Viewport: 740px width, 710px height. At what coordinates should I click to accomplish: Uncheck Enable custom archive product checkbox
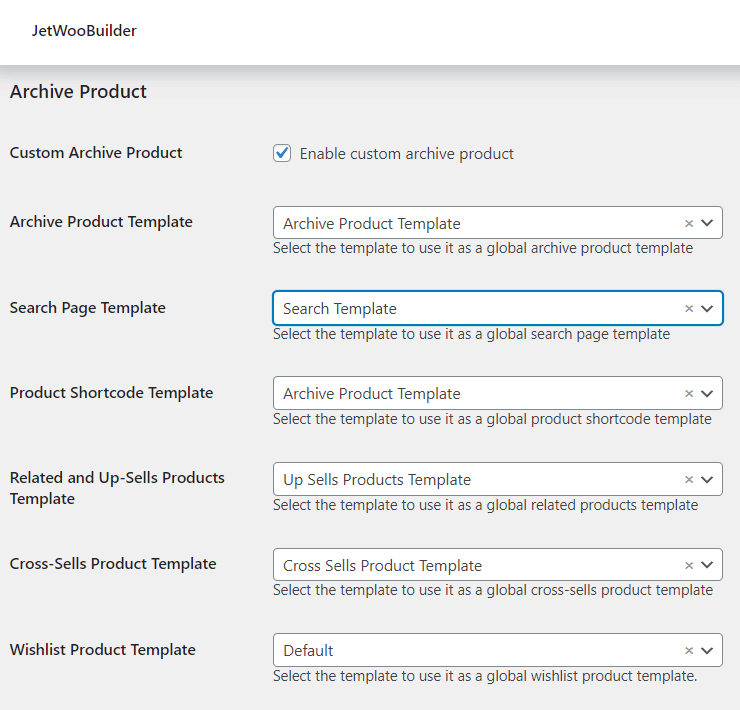coord(282,153)
